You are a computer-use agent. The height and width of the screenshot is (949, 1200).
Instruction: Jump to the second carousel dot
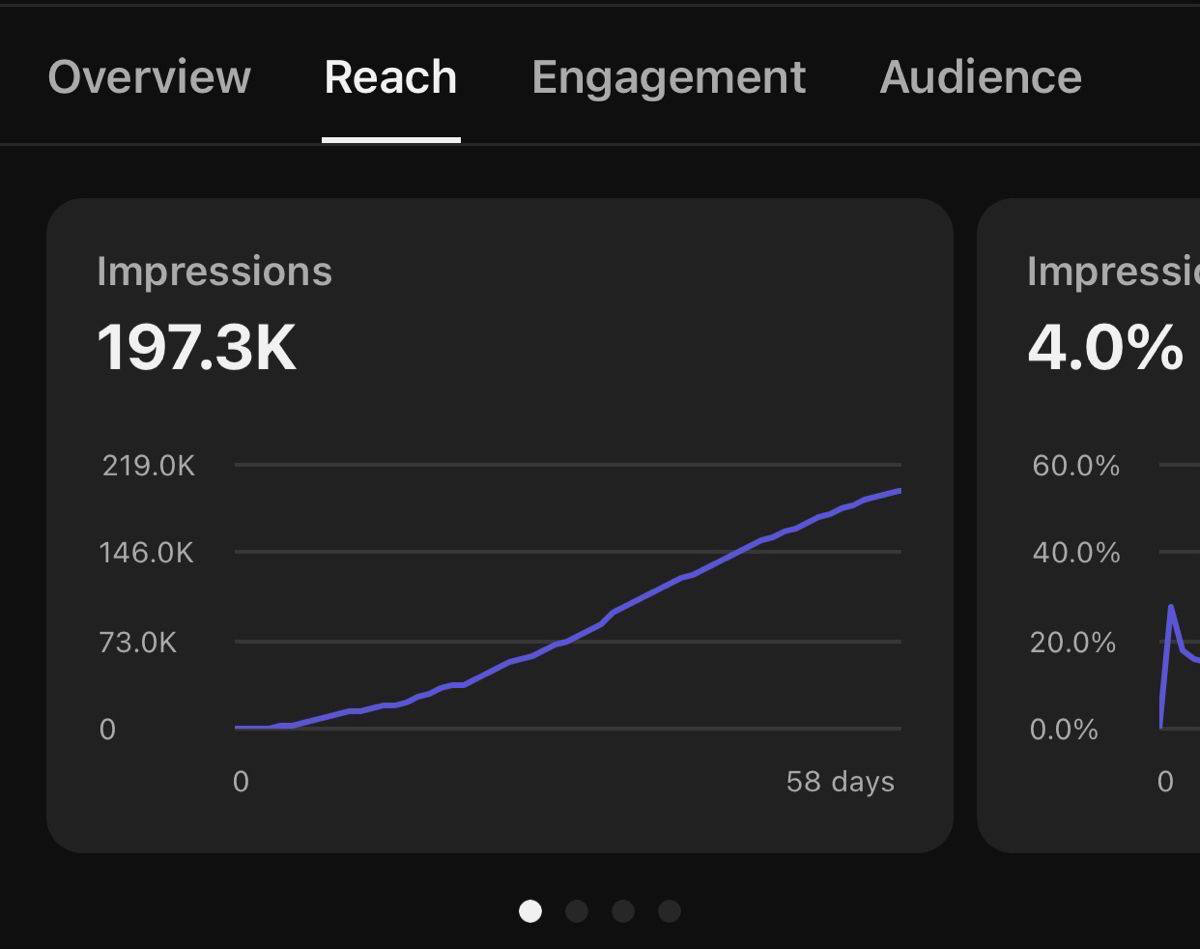[x=577, y=911]
